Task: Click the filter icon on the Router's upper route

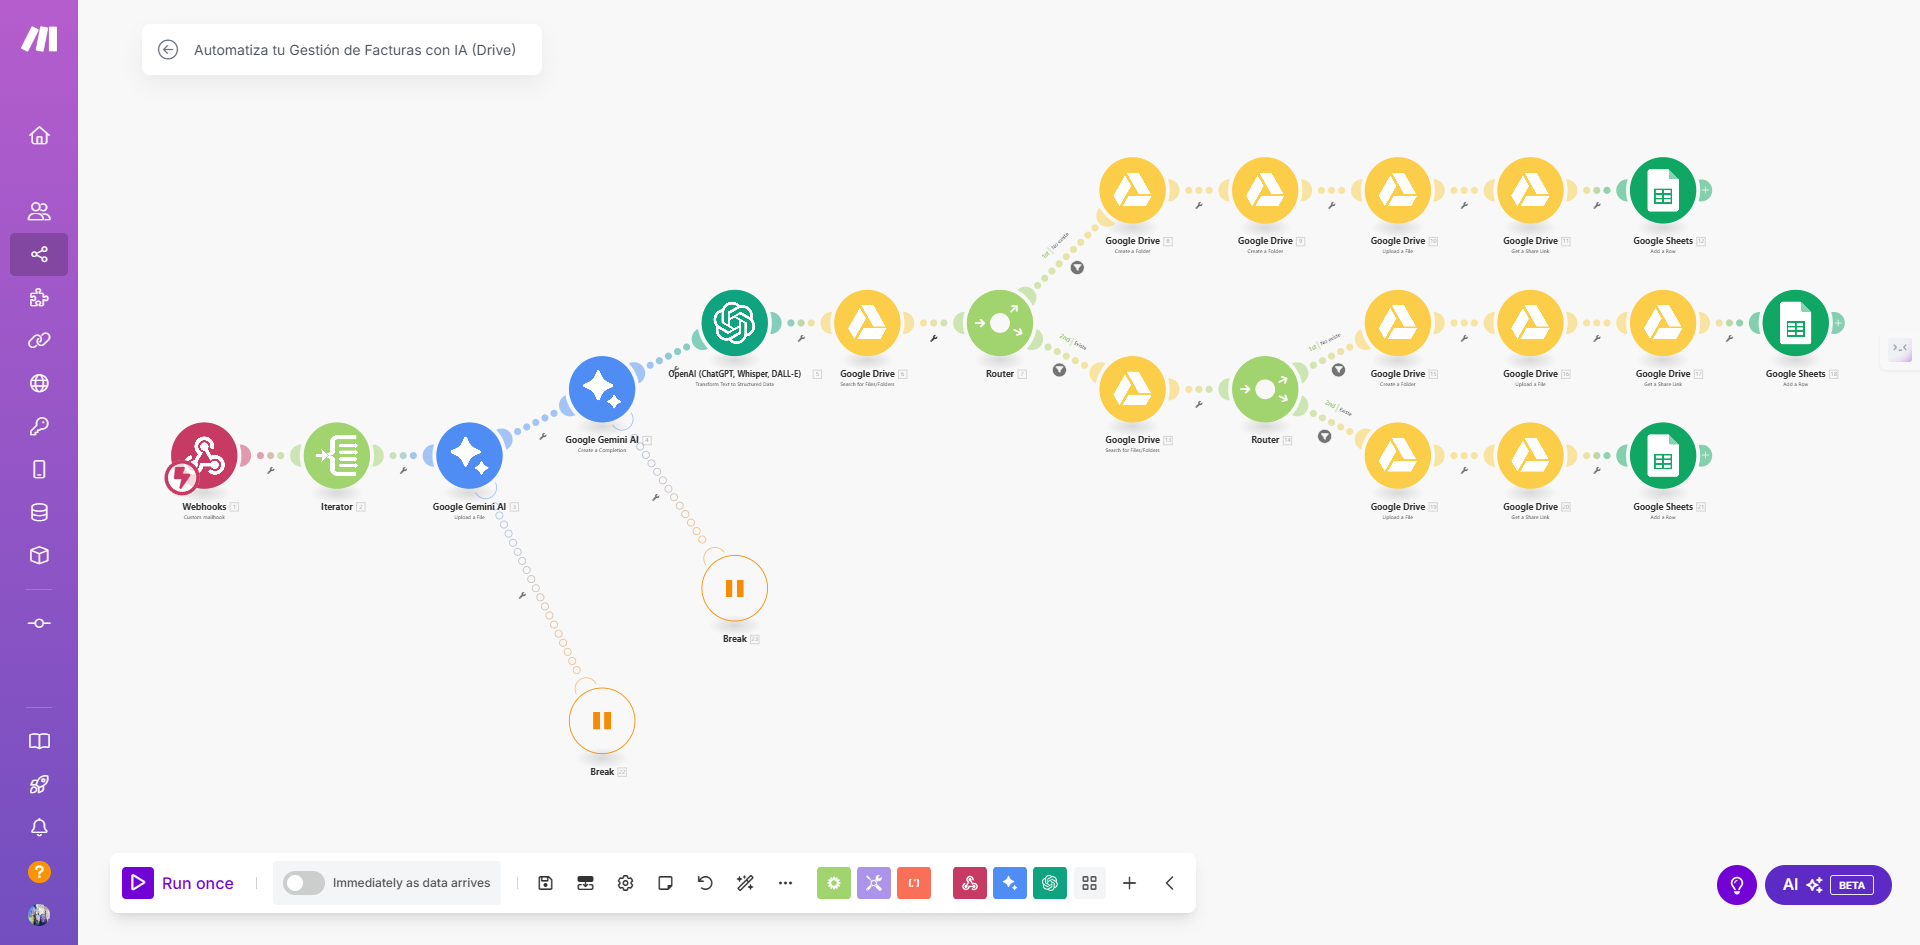Action: click(x=1077, y=268)
